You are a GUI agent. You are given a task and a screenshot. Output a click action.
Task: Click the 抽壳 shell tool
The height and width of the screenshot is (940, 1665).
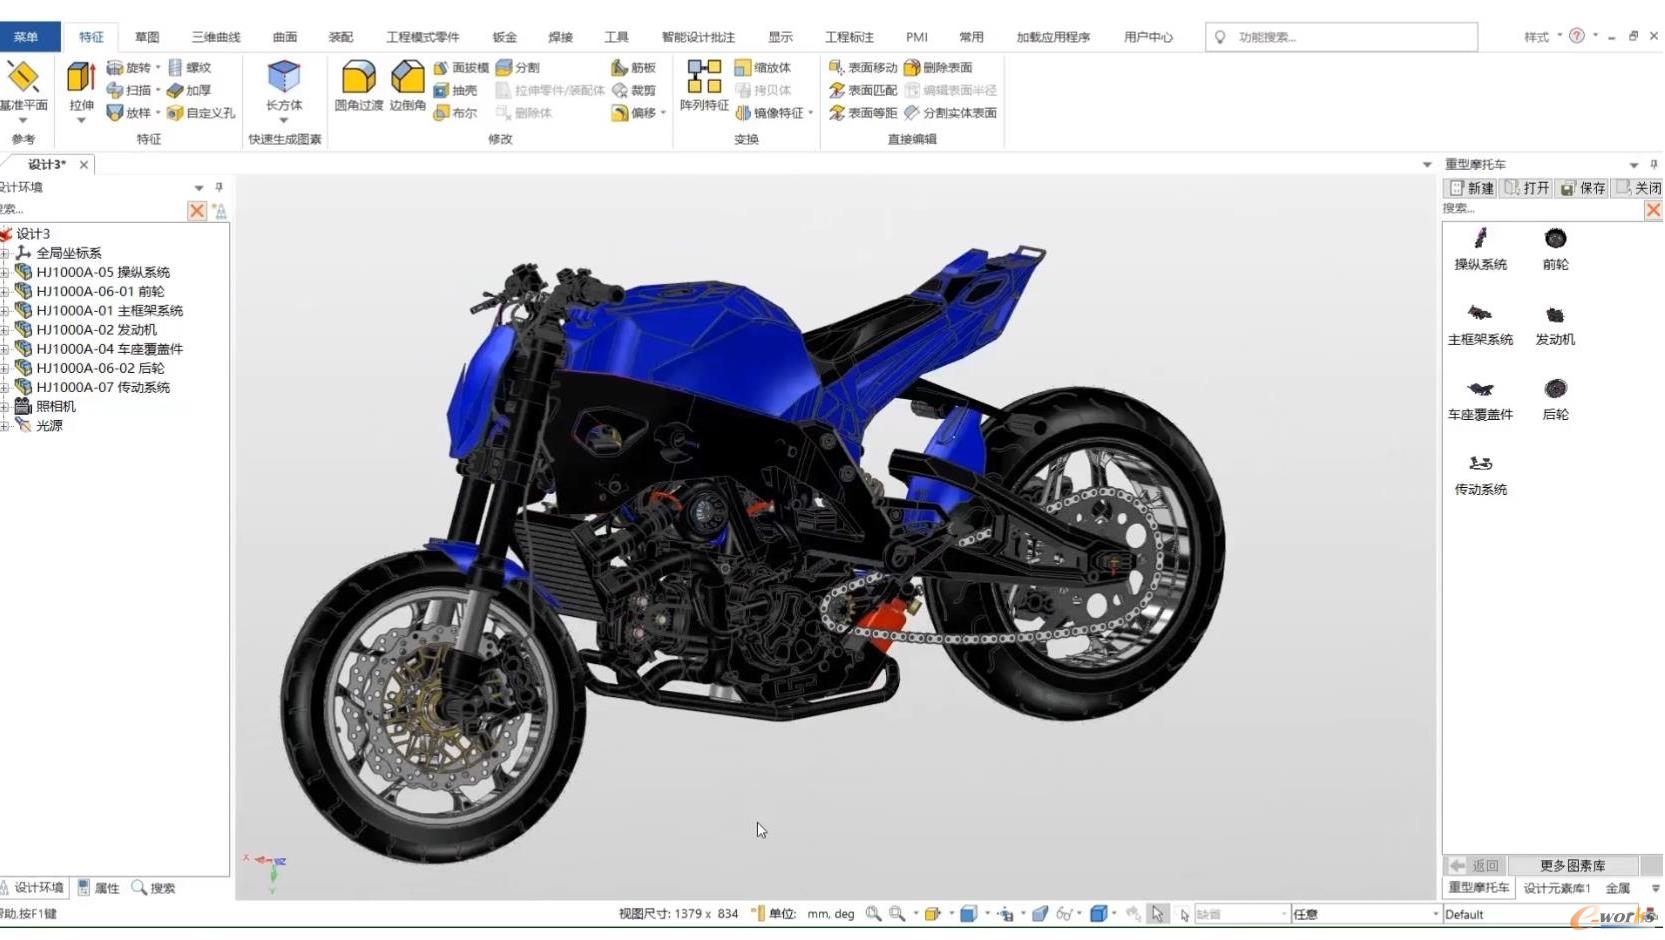click(455, 90)
